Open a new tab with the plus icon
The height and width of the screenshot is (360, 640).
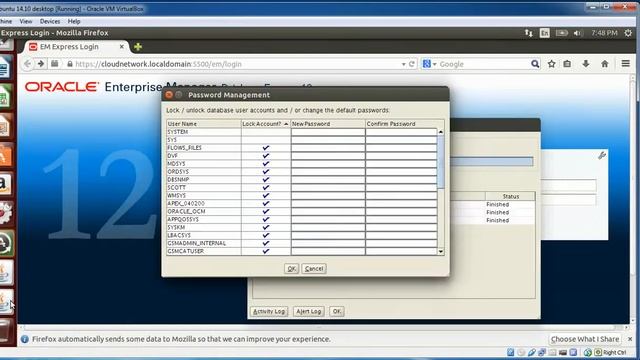pos(138,47)
